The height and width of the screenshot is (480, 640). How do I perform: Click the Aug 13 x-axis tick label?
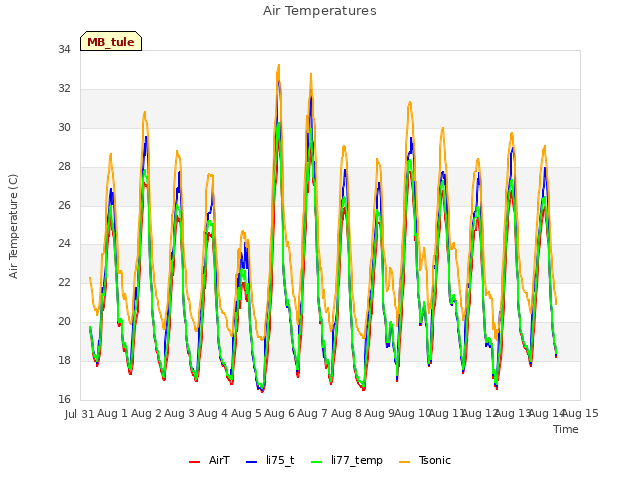point(513,413)
